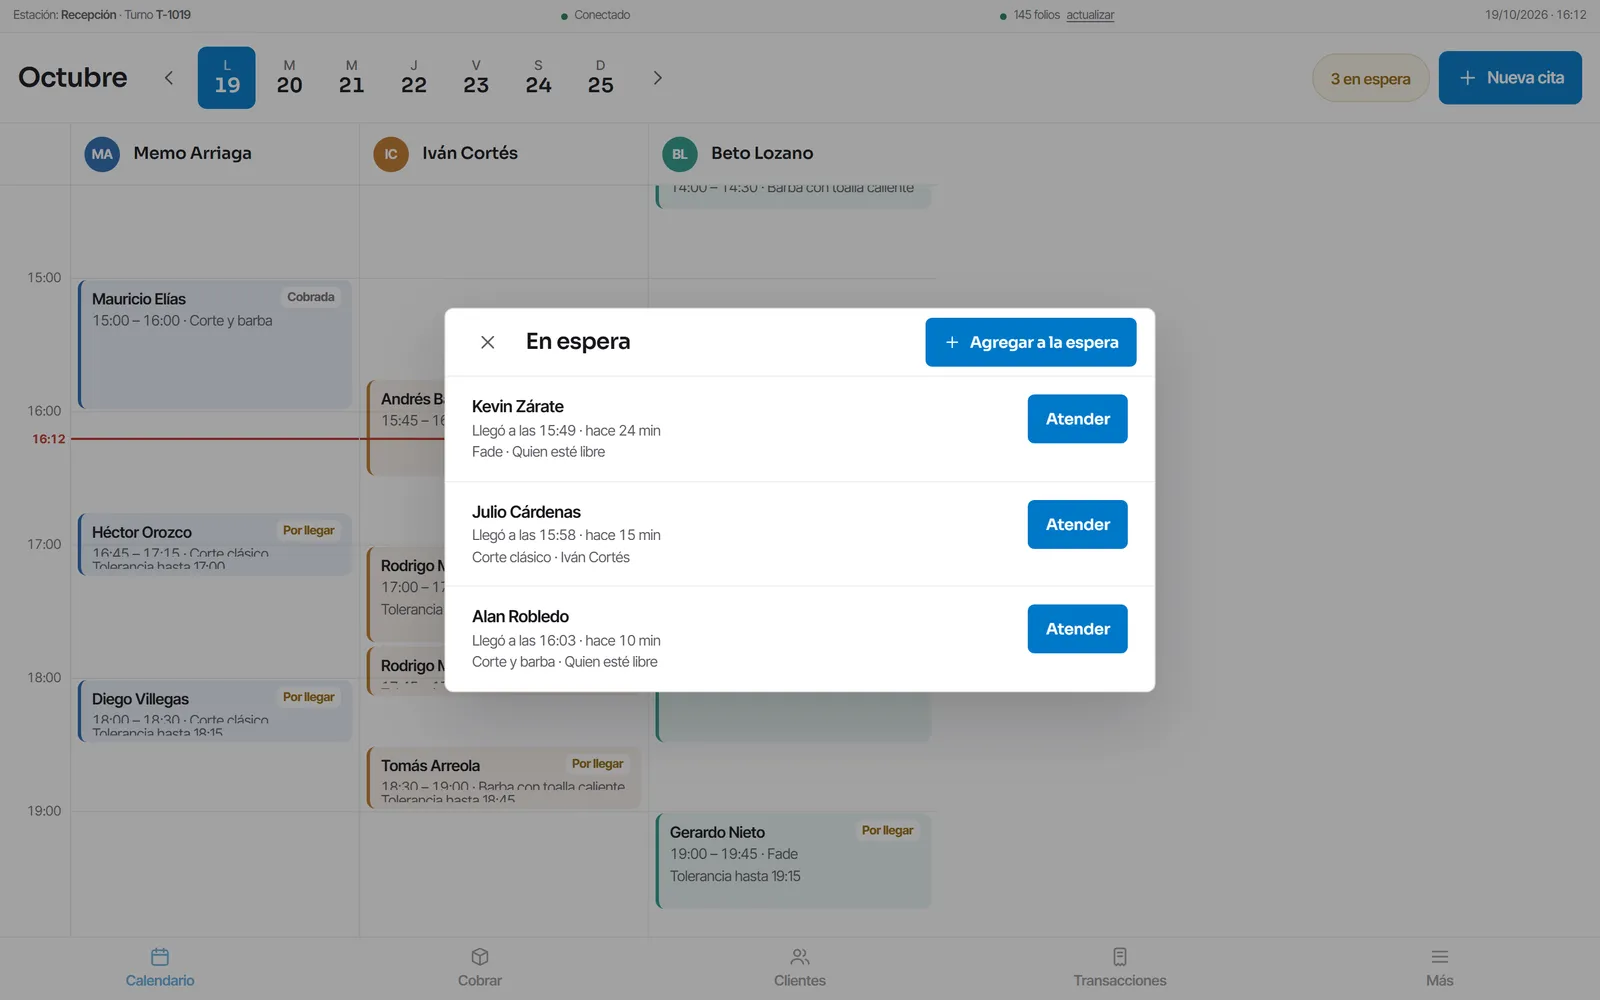Click Cobrada badge on Mauricio Elías card

point(311,297)
